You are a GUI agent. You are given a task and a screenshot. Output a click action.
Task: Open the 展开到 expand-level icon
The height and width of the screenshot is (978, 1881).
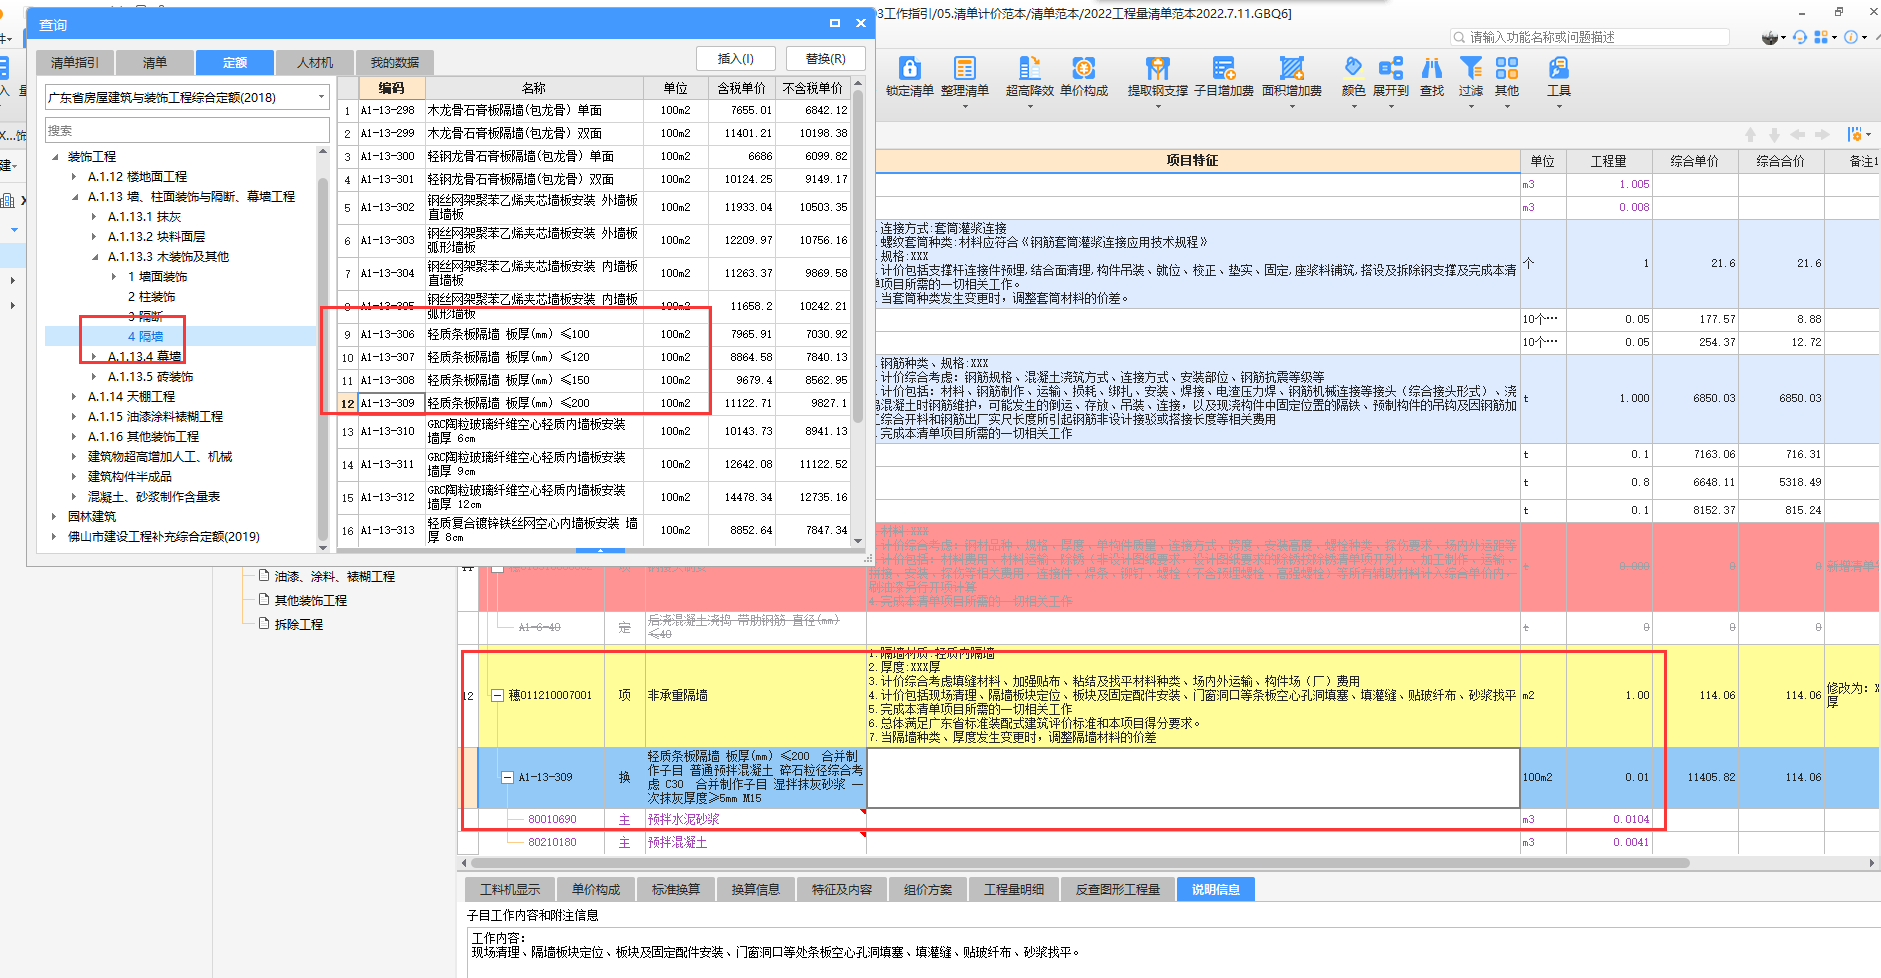coord(1390,68)
